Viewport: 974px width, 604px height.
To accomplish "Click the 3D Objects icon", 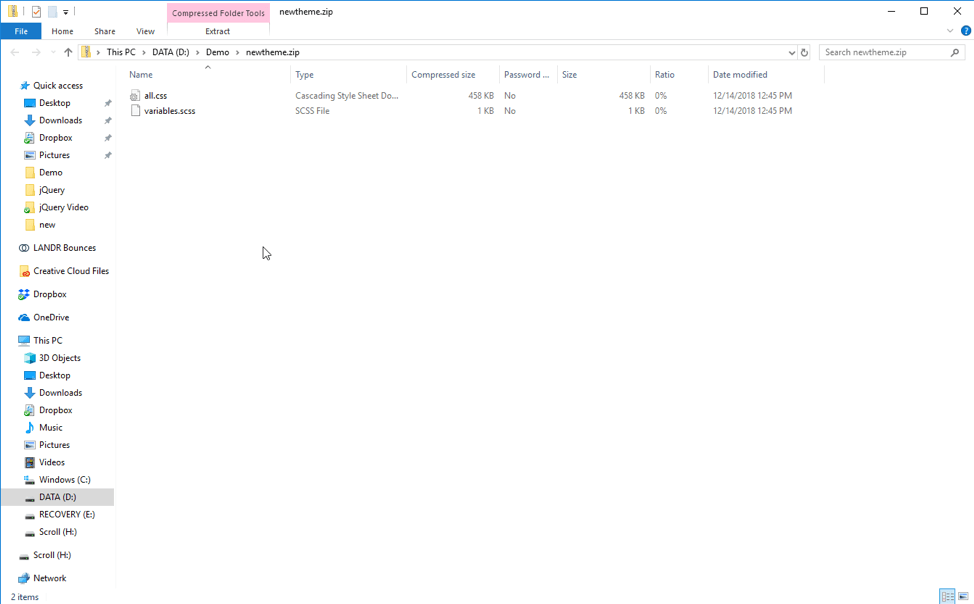I will [29, 358].
